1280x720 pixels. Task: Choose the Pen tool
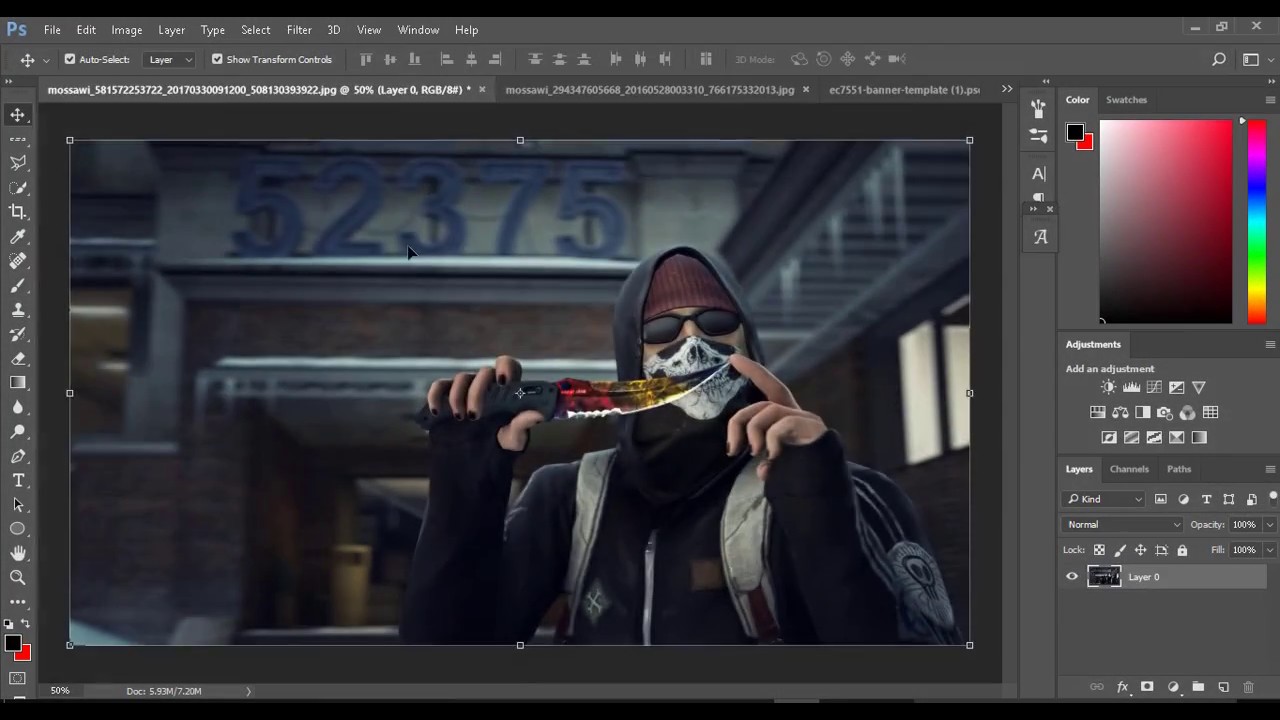point(18,456)
